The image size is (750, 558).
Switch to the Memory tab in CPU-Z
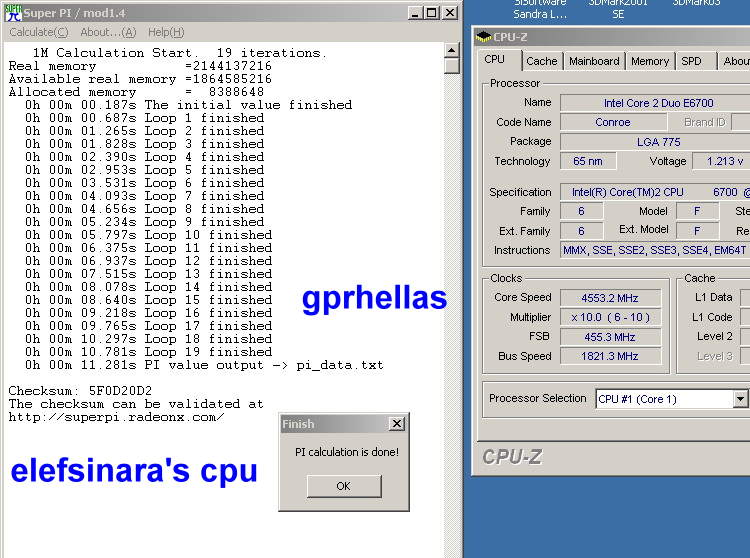(650, 61)
